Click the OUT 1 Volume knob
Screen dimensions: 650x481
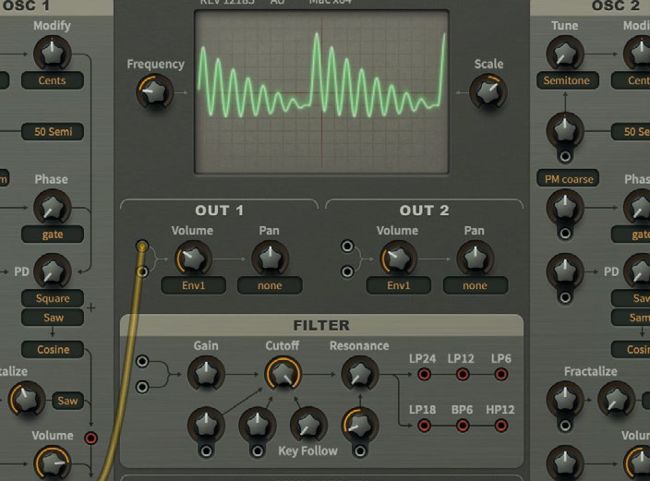pyautogui.click(x=193, y=259)
